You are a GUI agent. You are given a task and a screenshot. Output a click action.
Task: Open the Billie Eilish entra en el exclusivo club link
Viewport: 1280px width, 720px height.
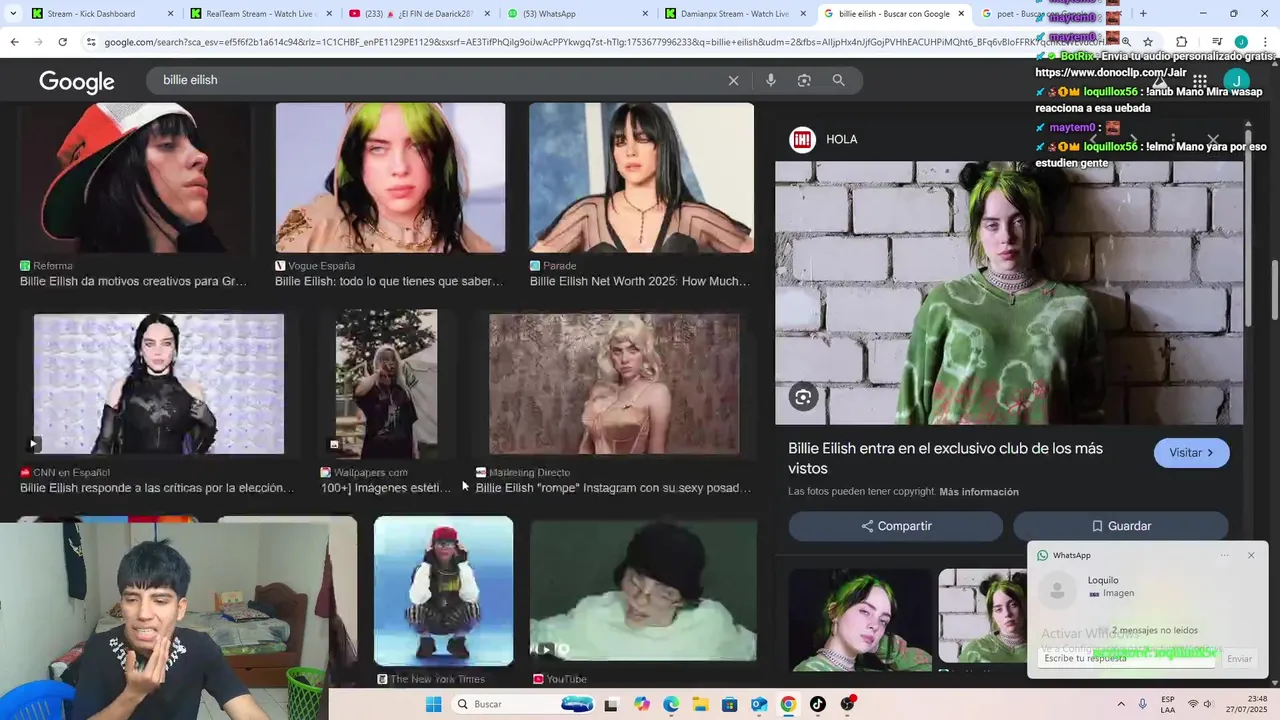[x=945, y=458]
